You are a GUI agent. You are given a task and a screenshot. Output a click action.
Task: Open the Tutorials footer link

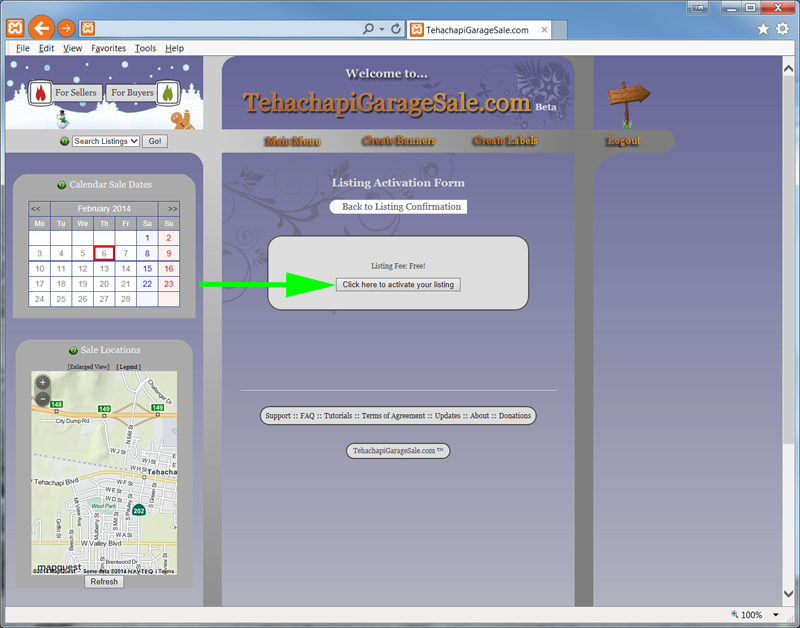pos(338,416)
